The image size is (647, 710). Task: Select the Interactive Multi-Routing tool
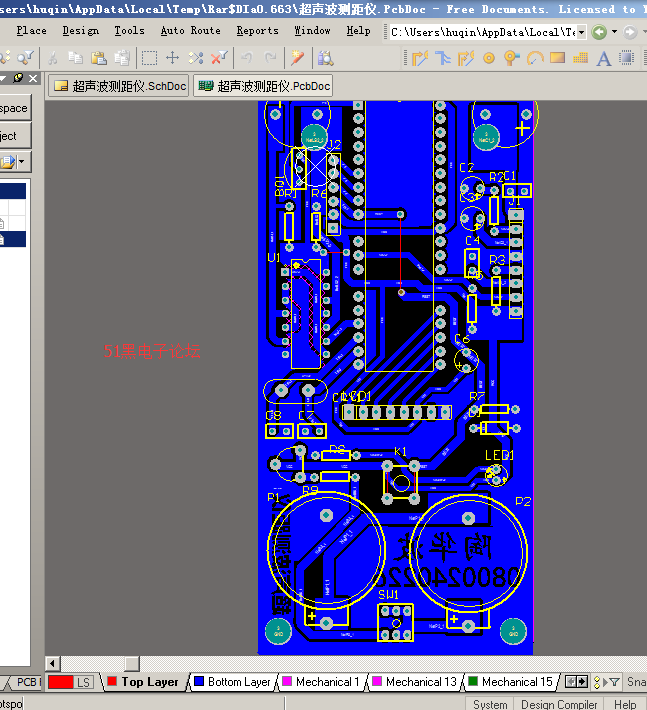pos(443,58)
